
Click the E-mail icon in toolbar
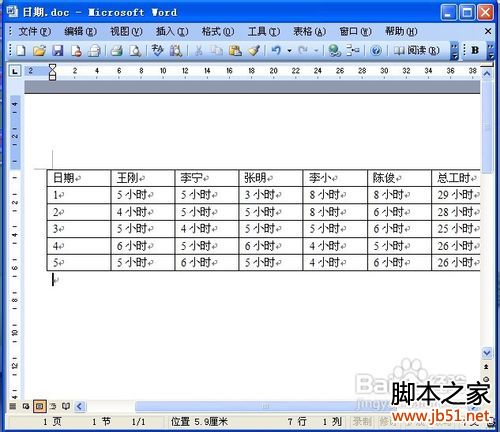pos(94,51)
